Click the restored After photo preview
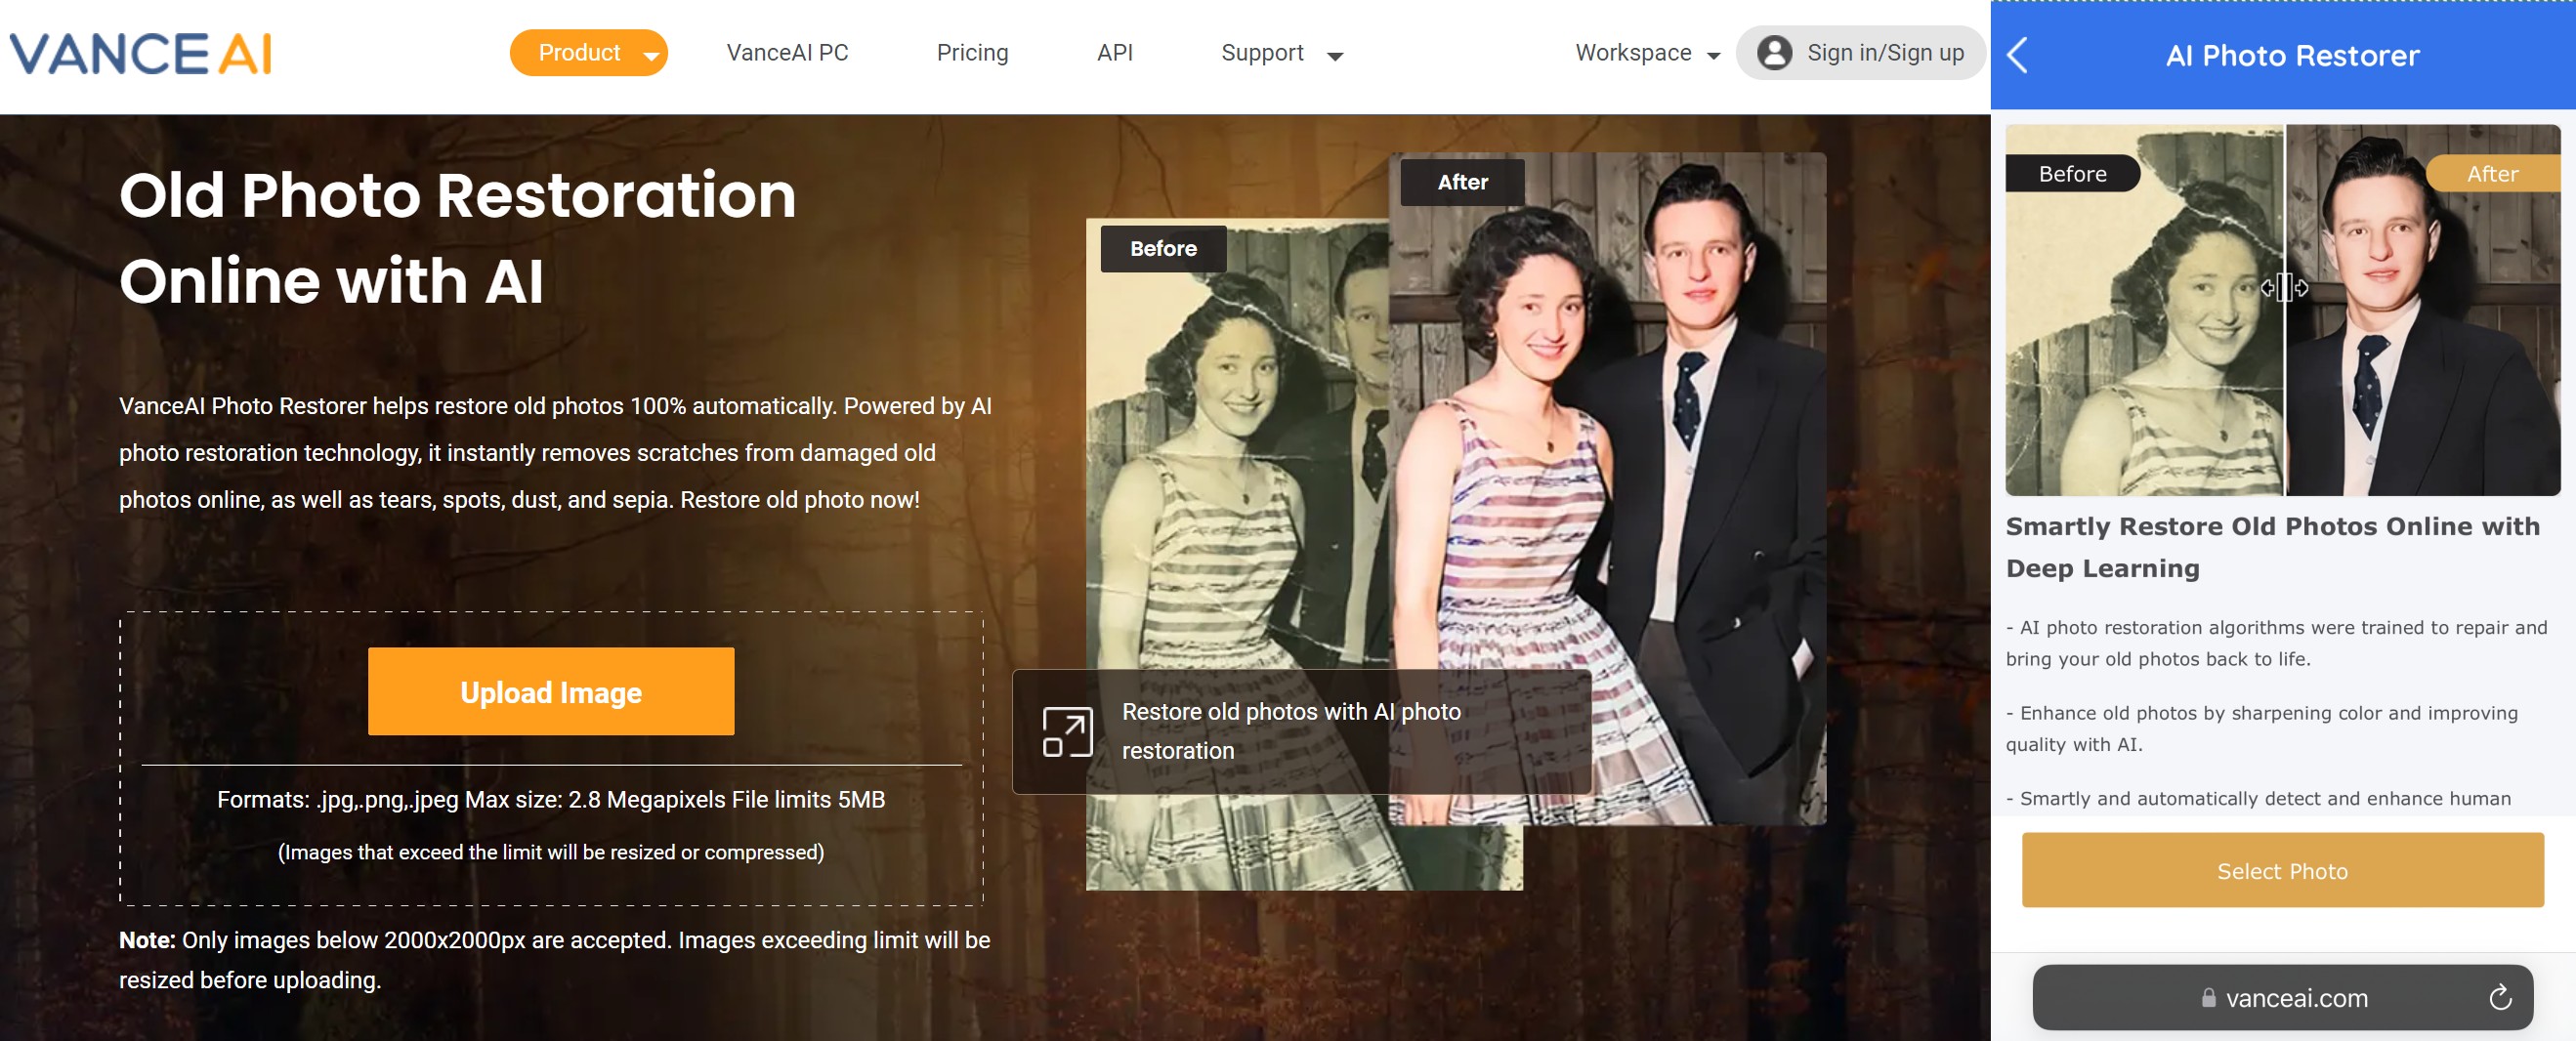 [1607, 488]
